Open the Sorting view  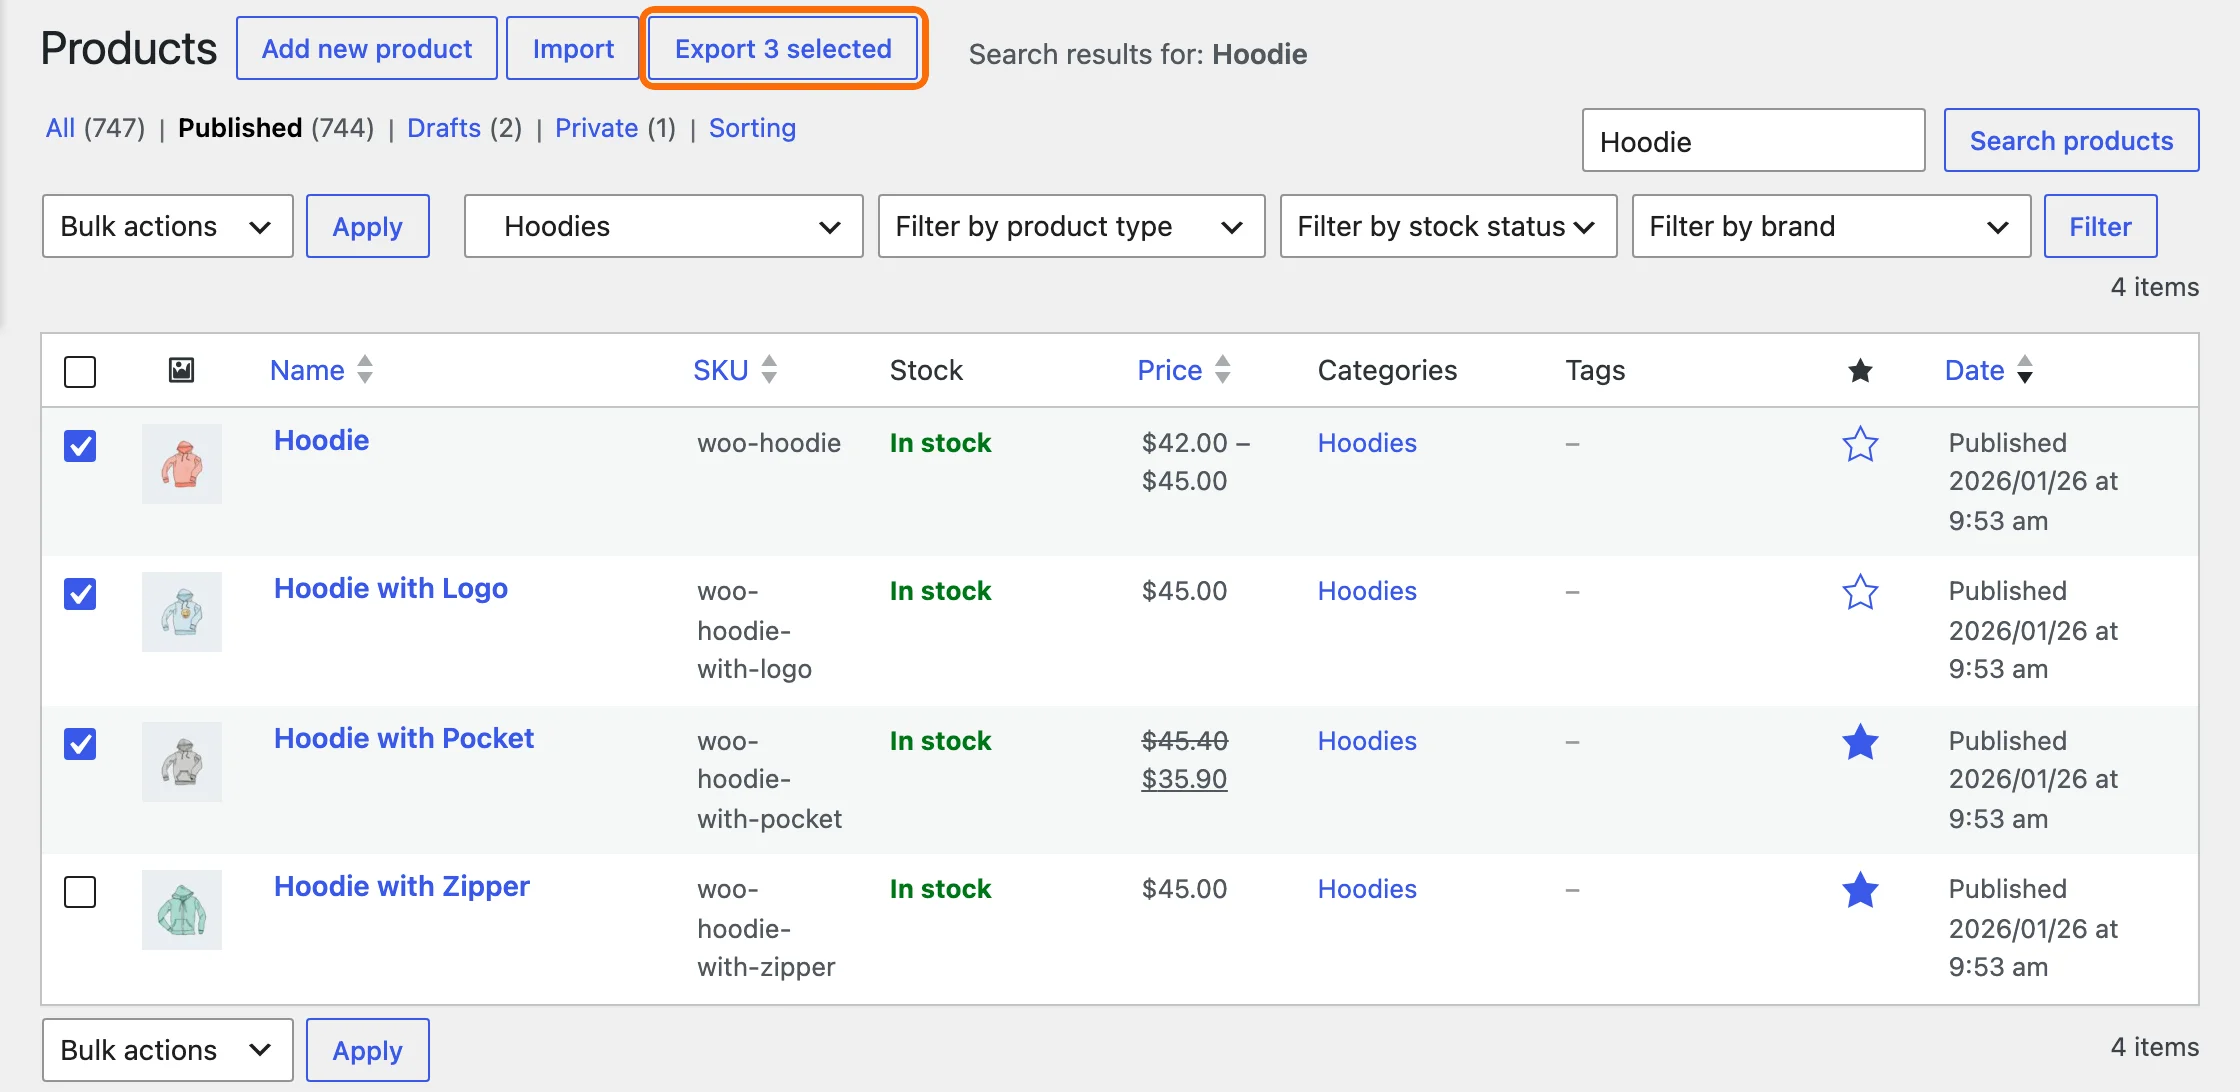[x=752, y=128]
